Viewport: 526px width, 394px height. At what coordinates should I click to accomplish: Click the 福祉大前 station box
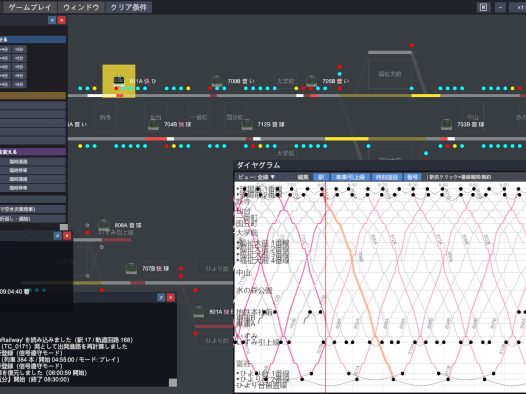click(x=390, y=74)
